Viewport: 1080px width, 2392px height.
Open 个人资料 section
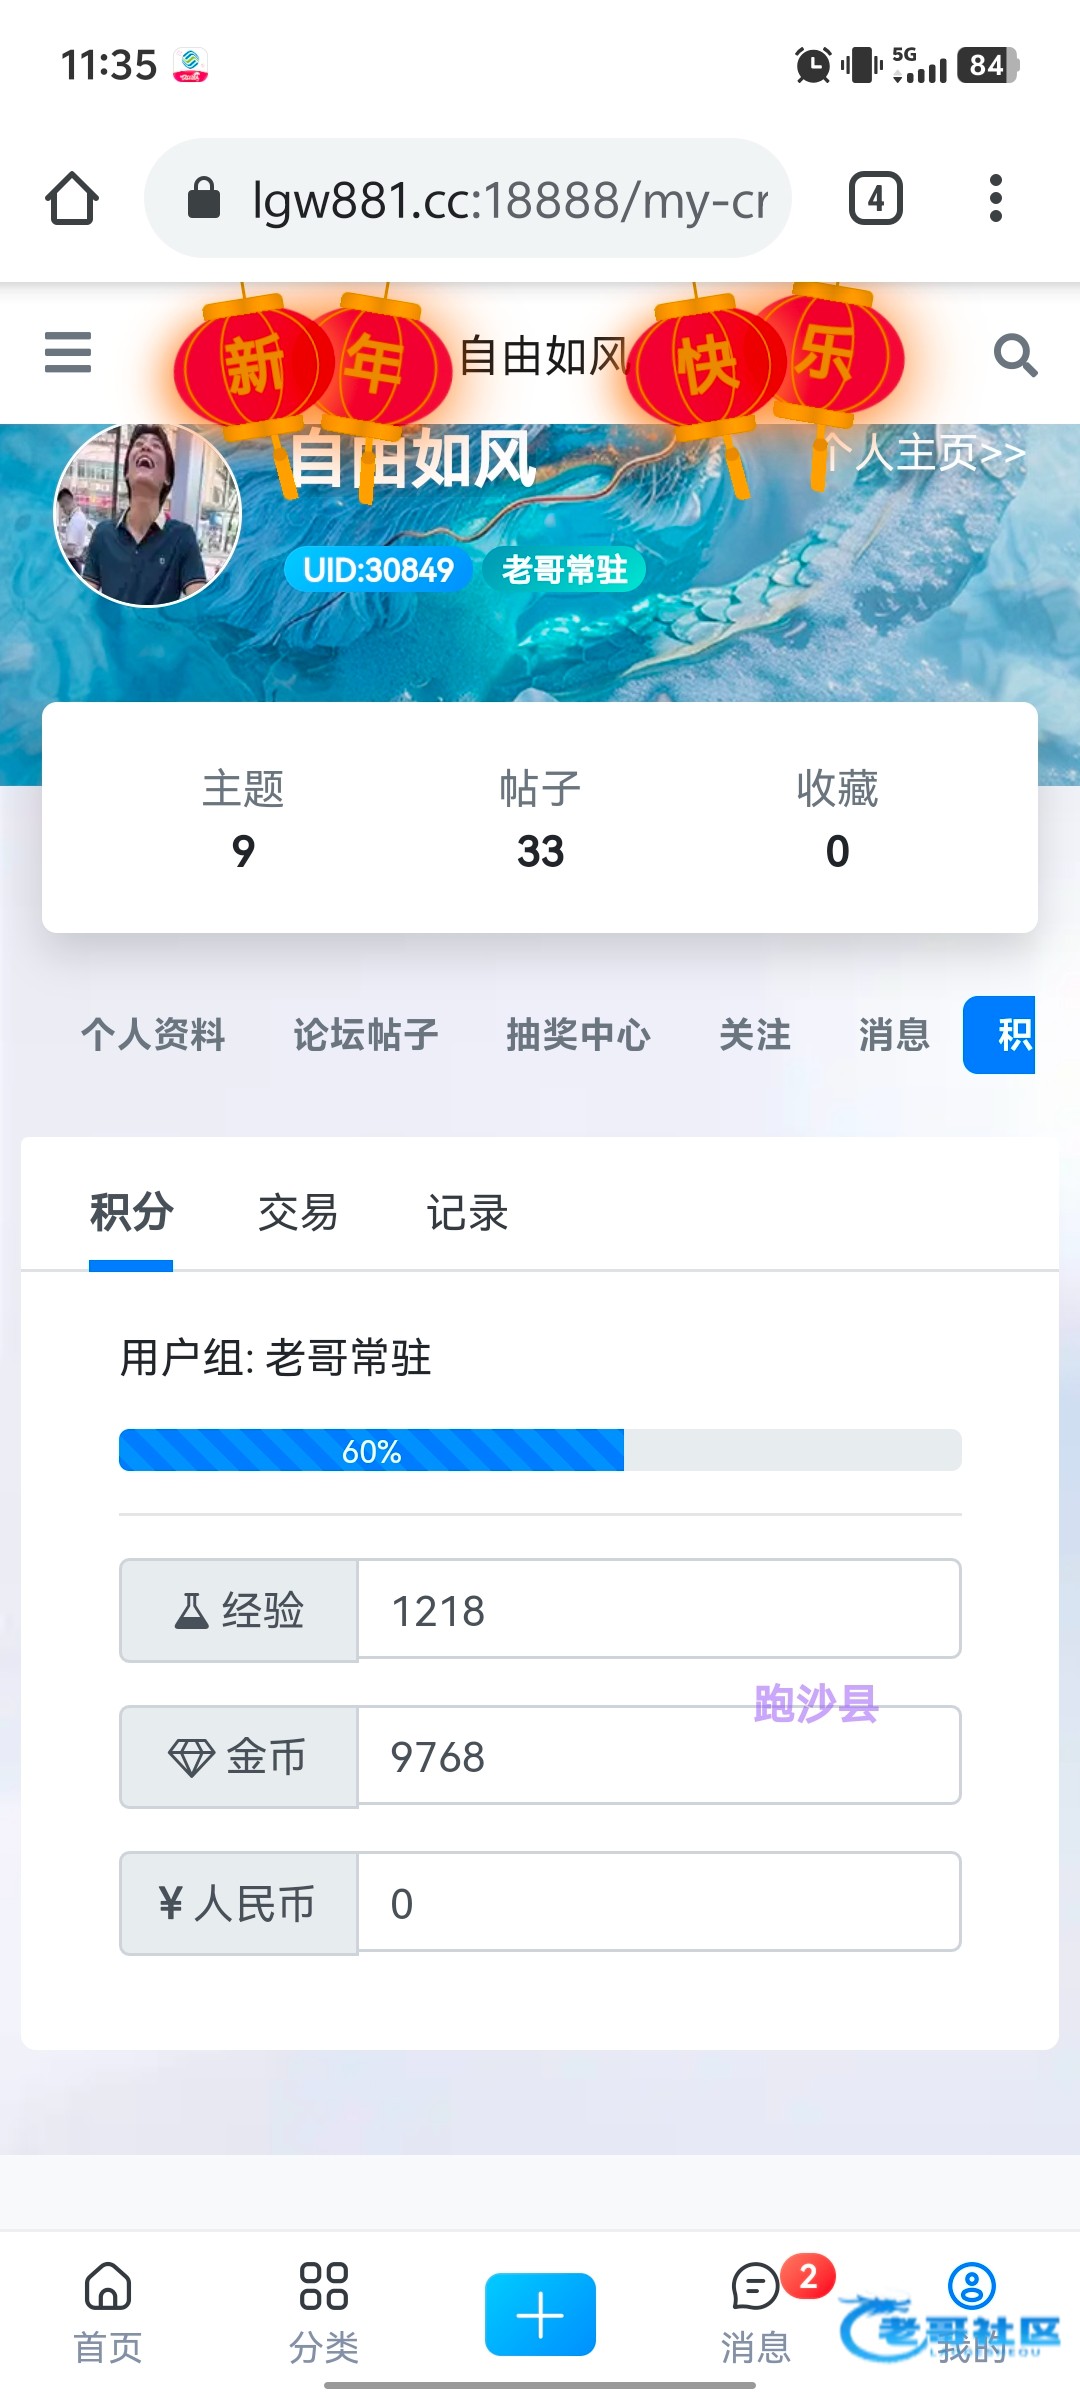tap(153, 1035)
